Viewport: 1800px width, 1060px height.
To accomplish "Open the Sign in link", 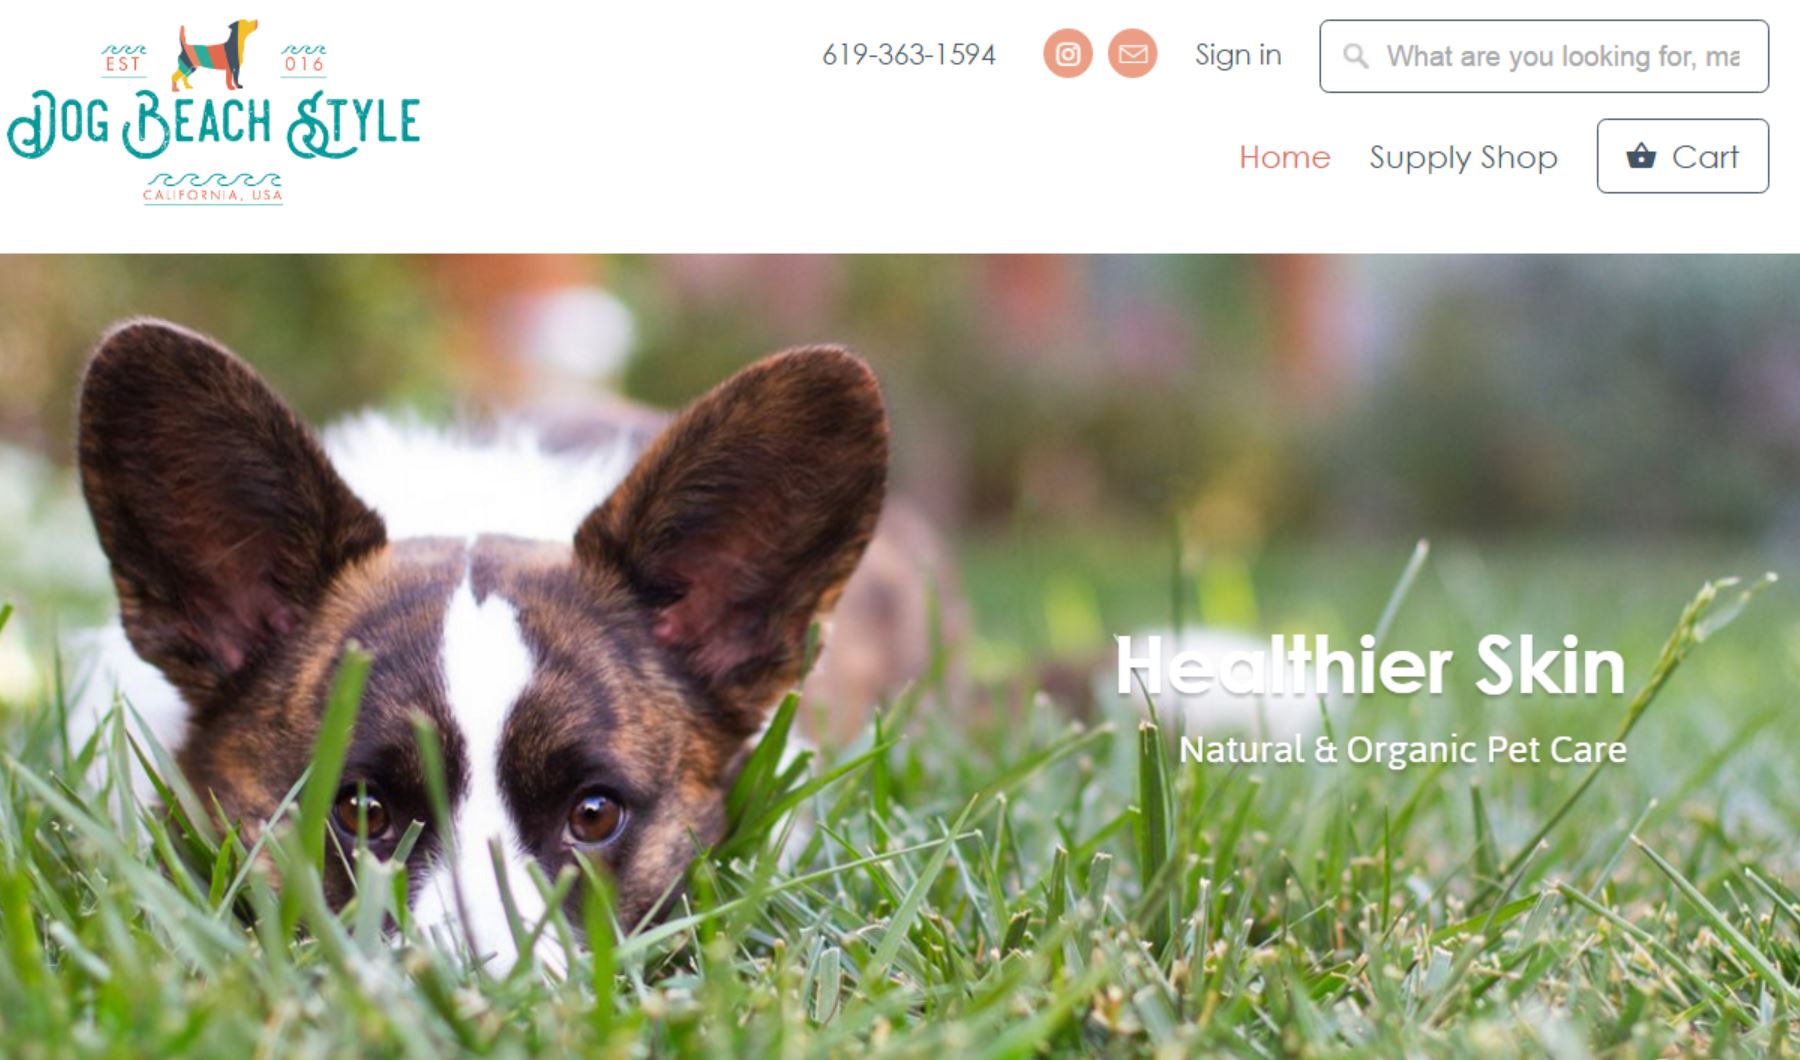I will pyautogui.click(x=1238, y=55).
